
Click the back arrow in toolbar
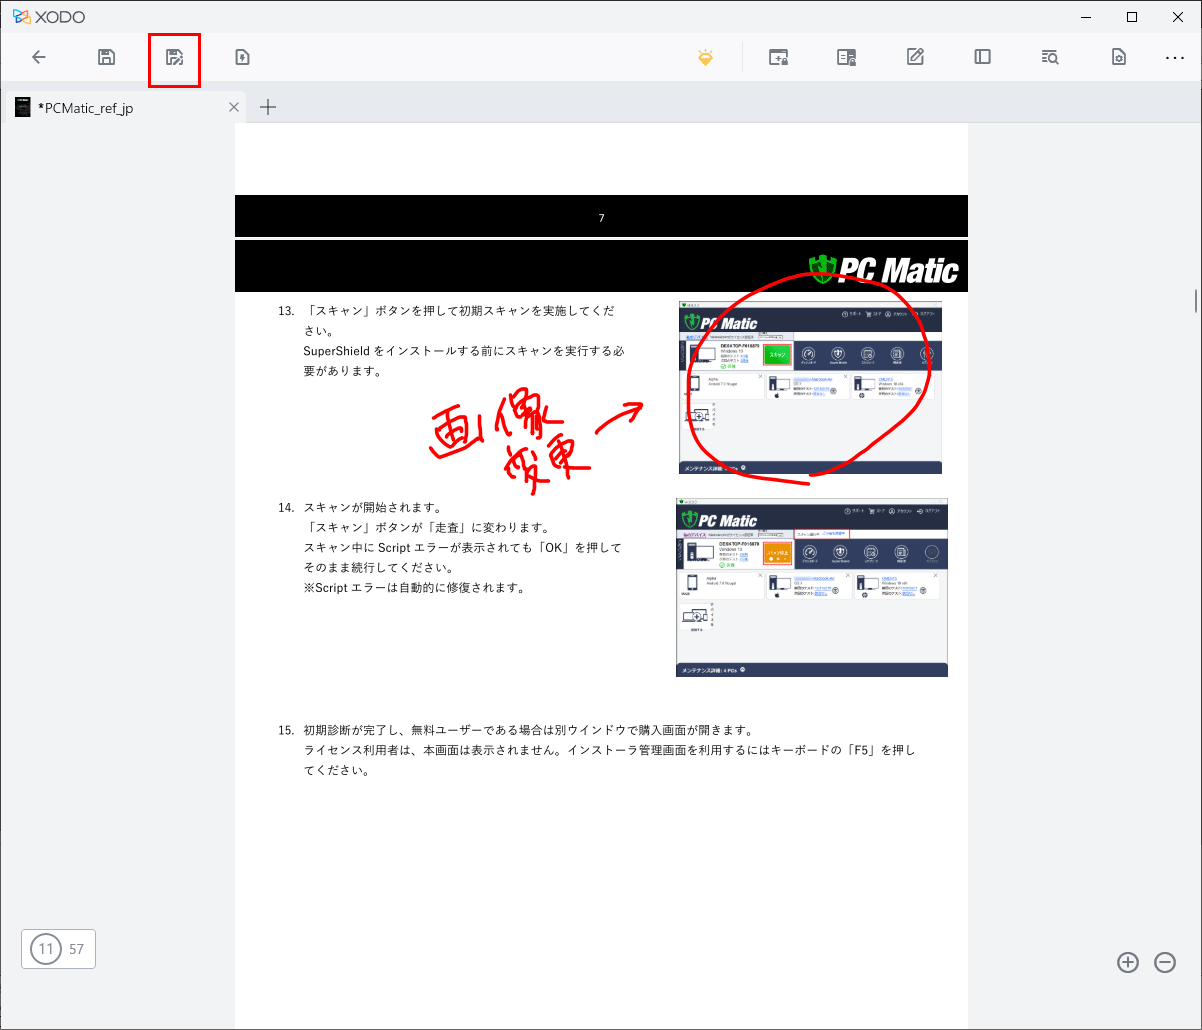(x=39, y=58)
